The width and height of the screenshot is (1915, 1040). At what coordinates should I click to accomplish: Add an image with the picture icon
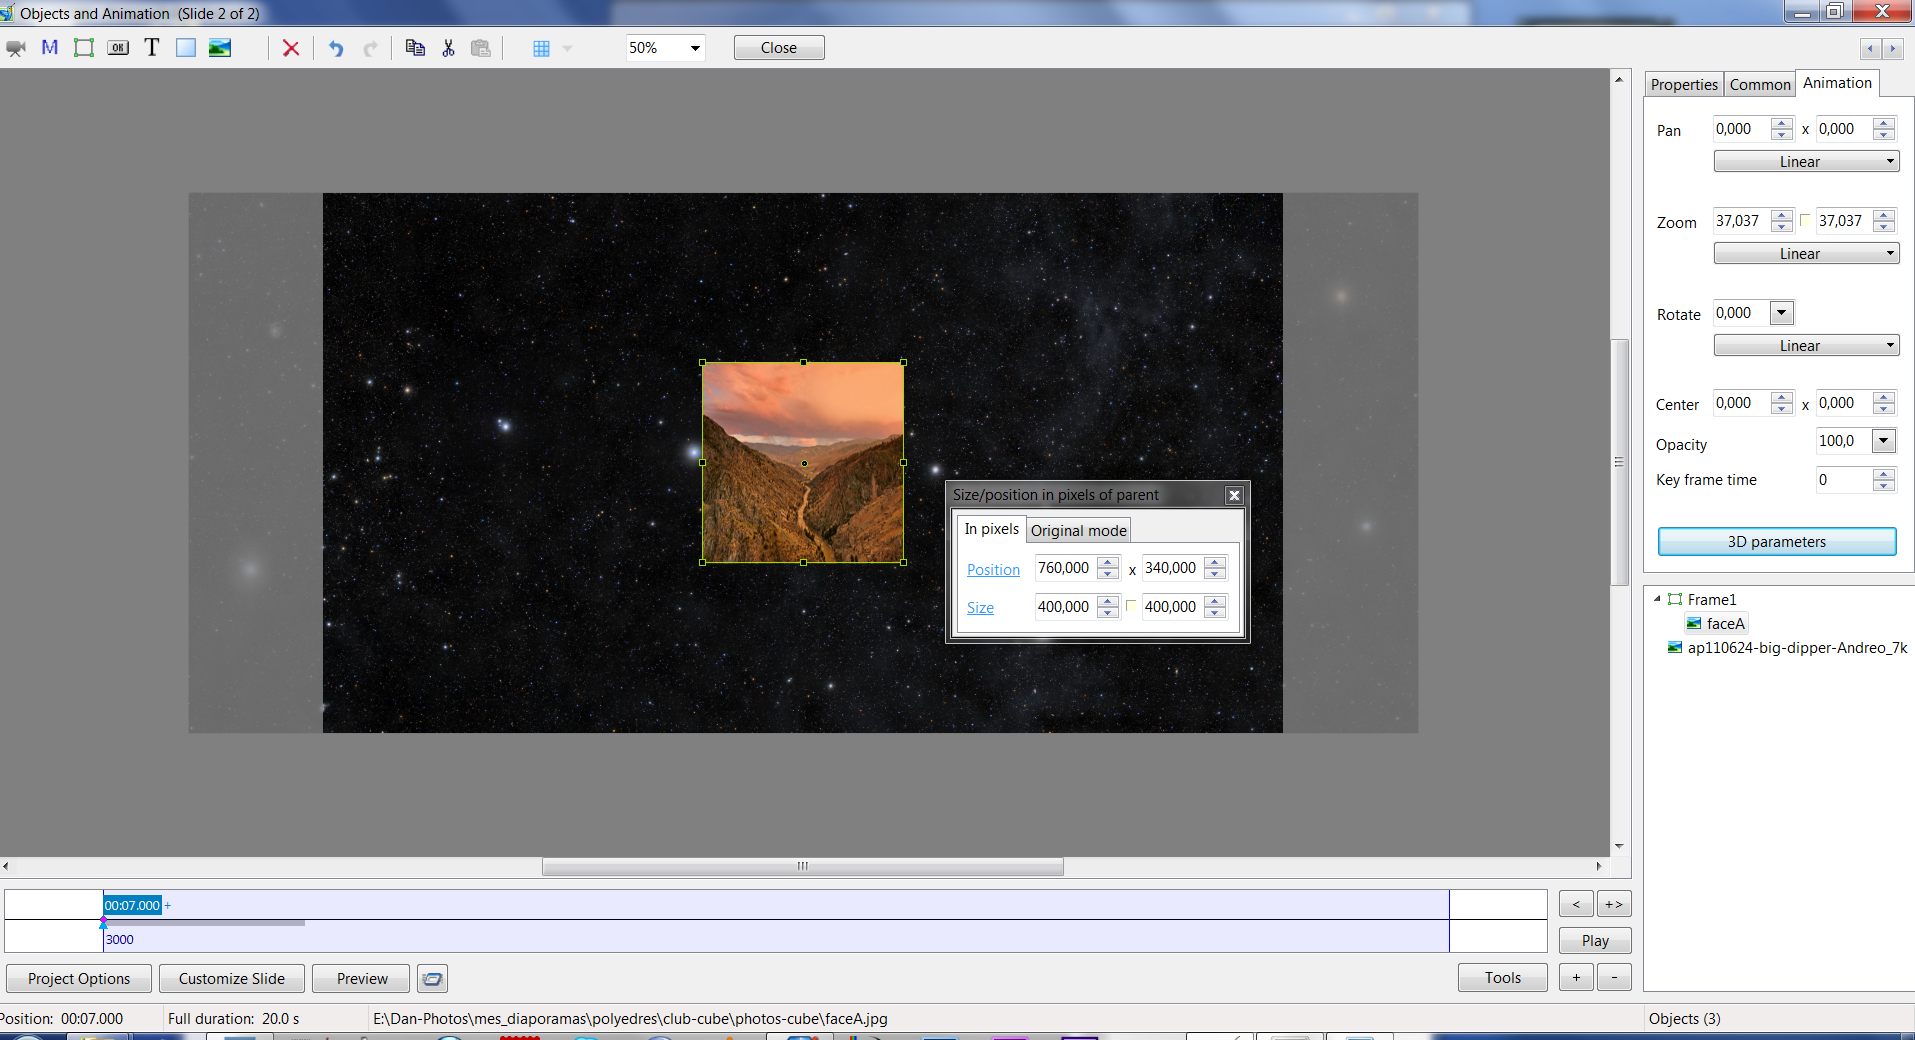tap(220, 48)
